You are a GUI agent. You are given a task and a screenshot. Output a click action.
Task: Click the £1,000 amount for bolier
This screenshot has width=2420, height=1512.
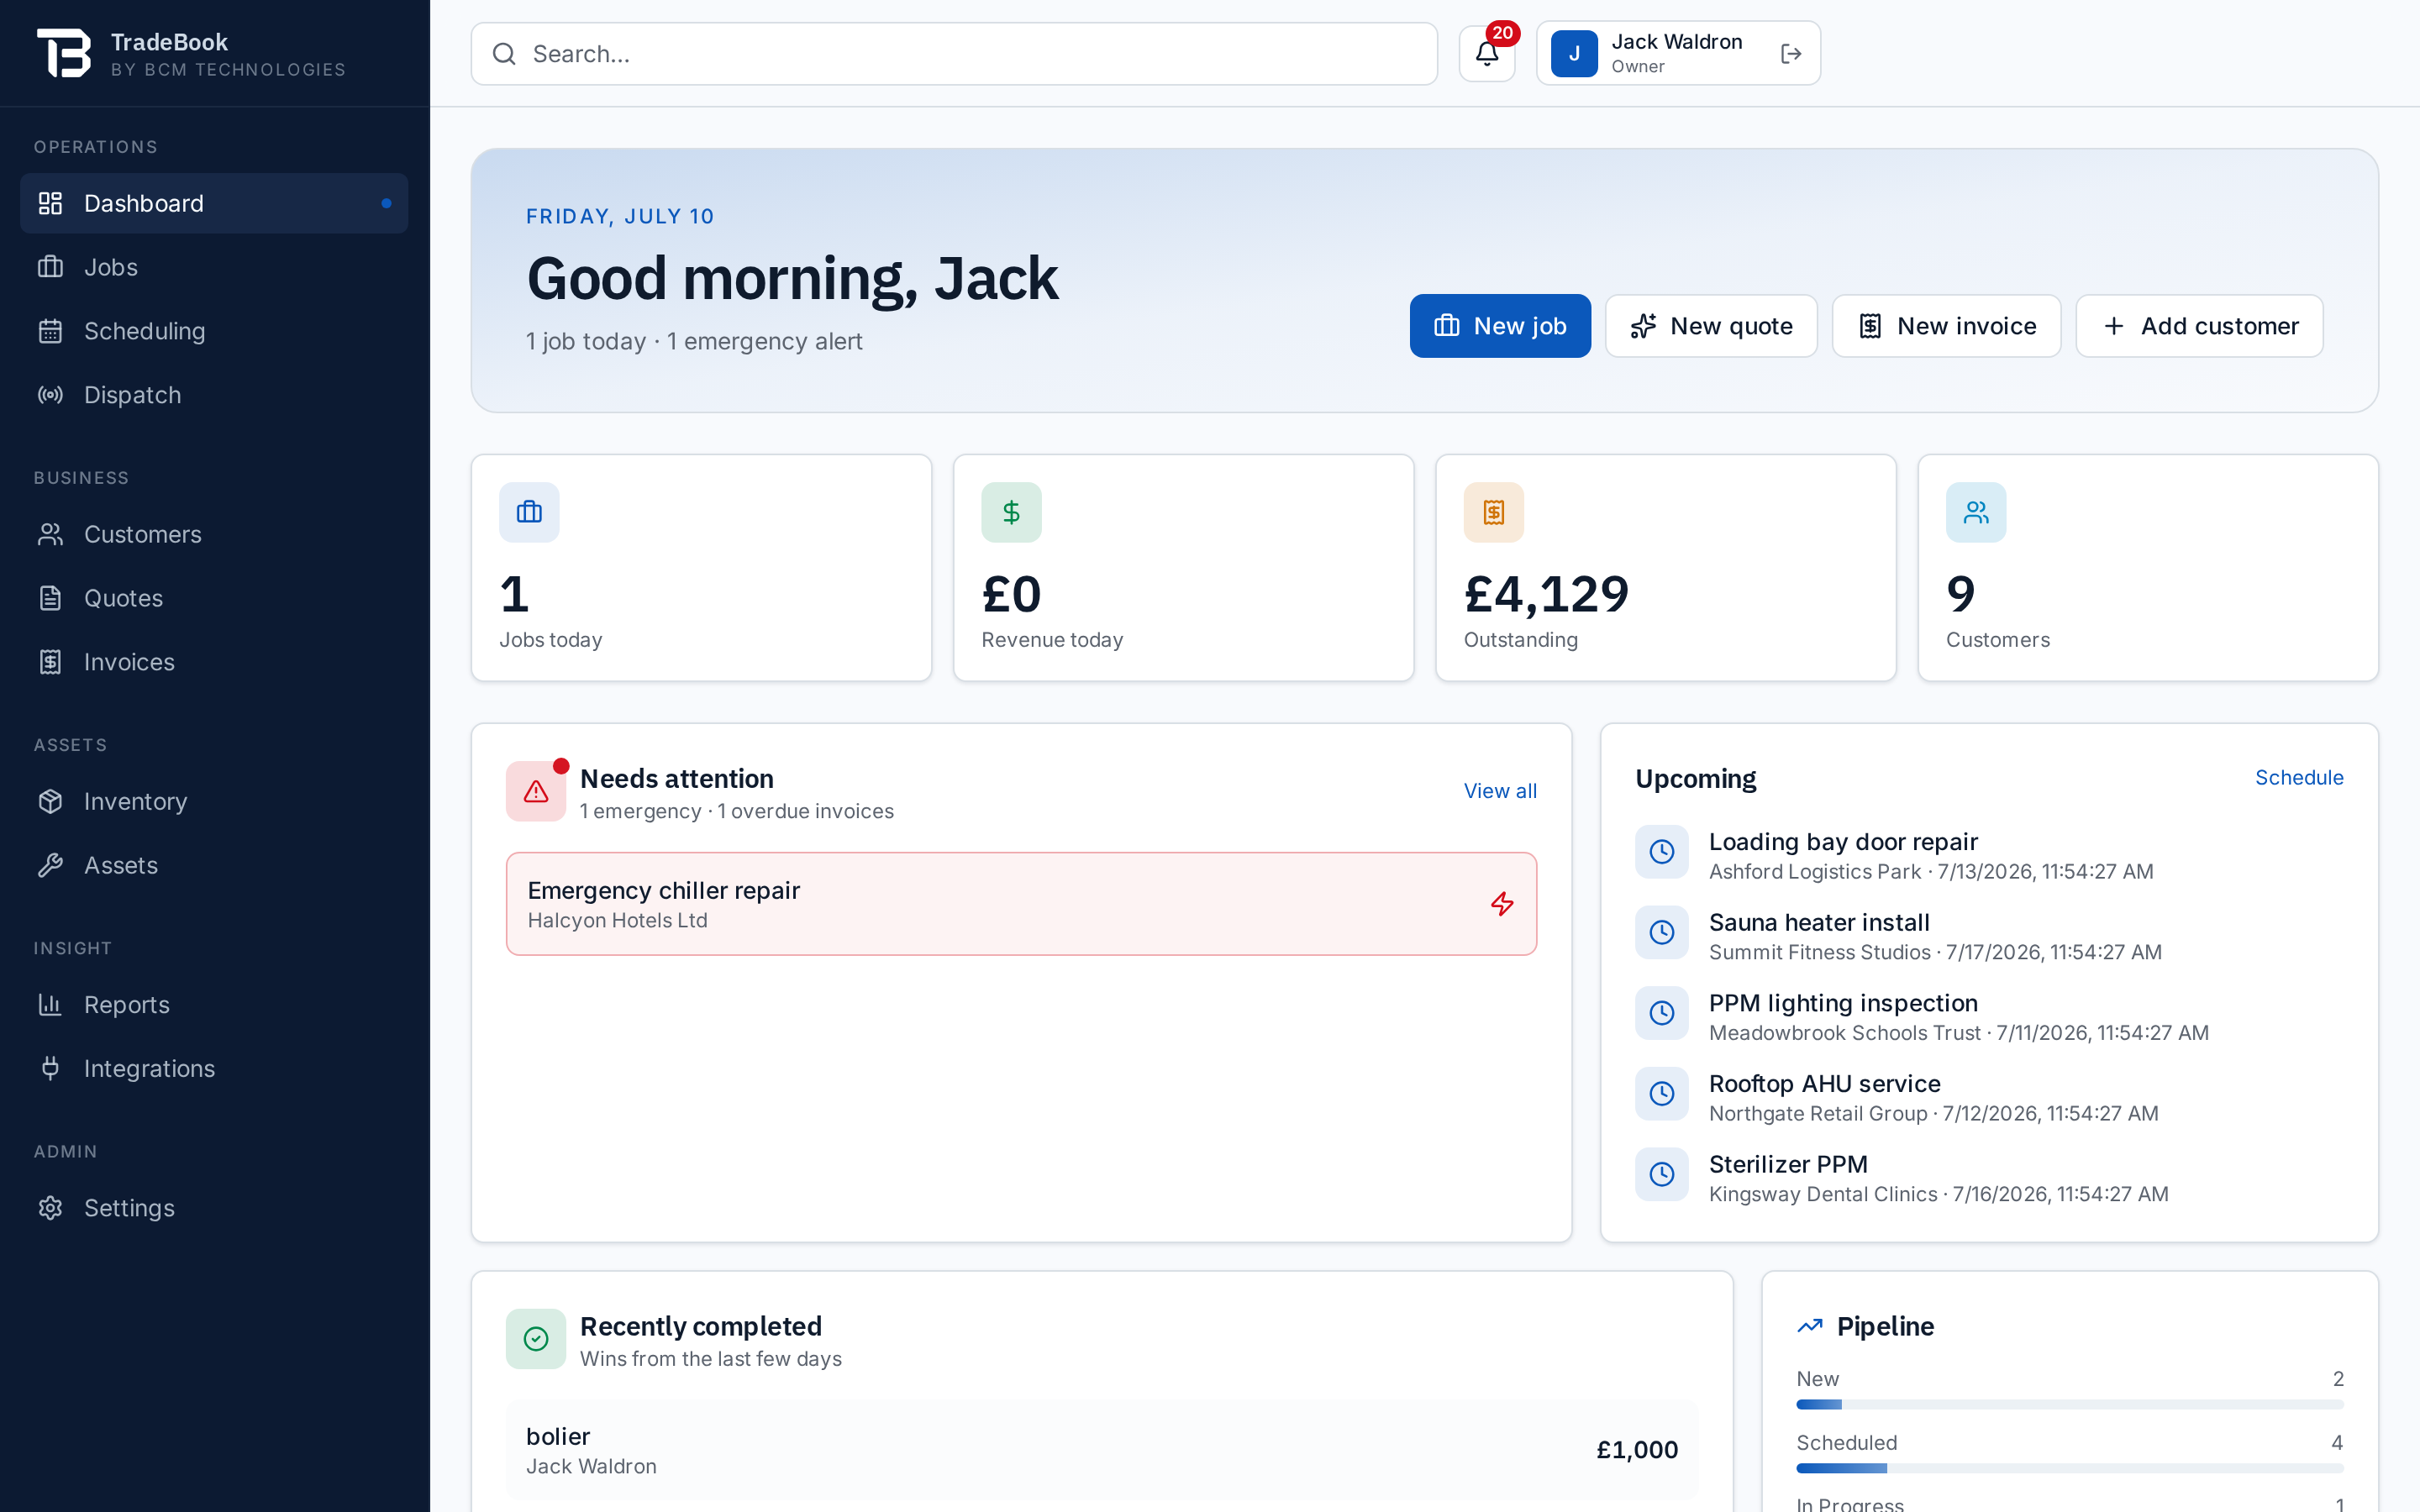[x=1637, y=1450]
